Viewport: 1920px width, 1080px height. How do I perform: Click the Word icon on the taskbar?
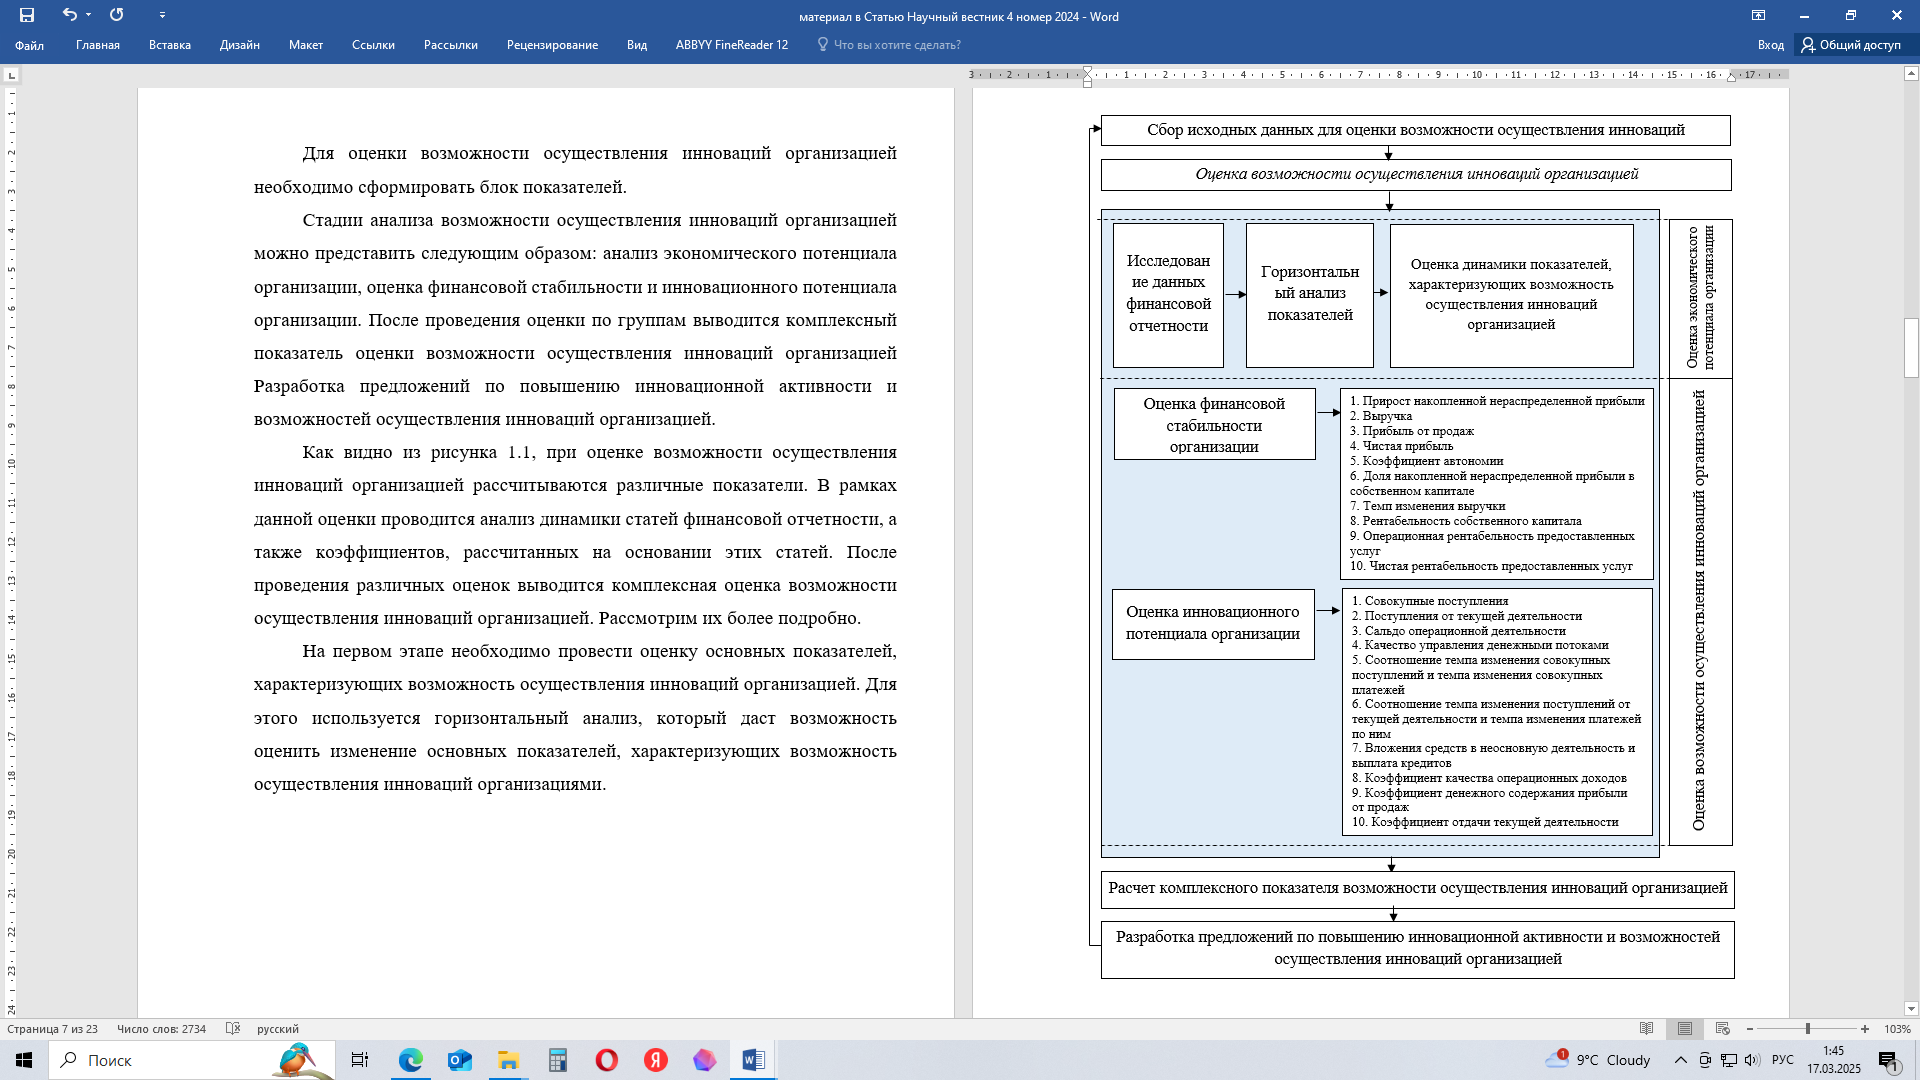754,1060
